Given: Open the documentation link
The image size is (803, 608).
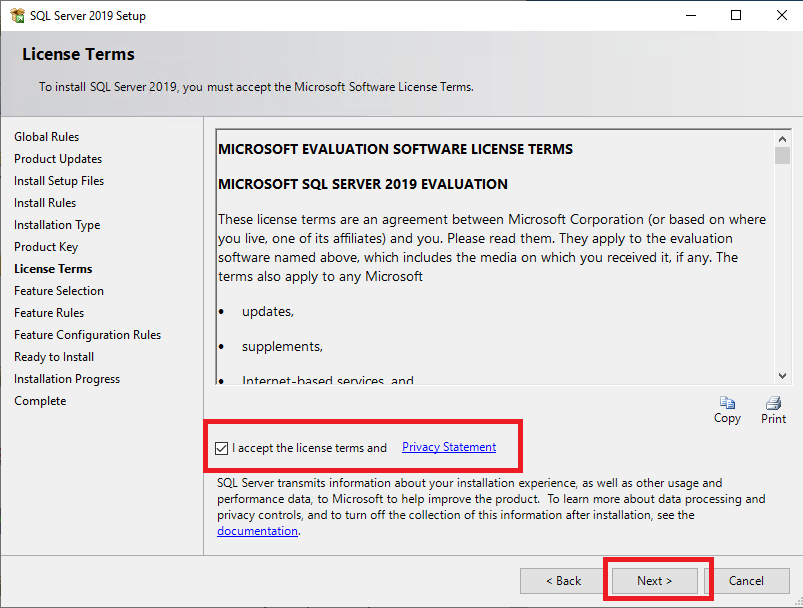Looking at the screenshot, I should (x=257, y=531).
